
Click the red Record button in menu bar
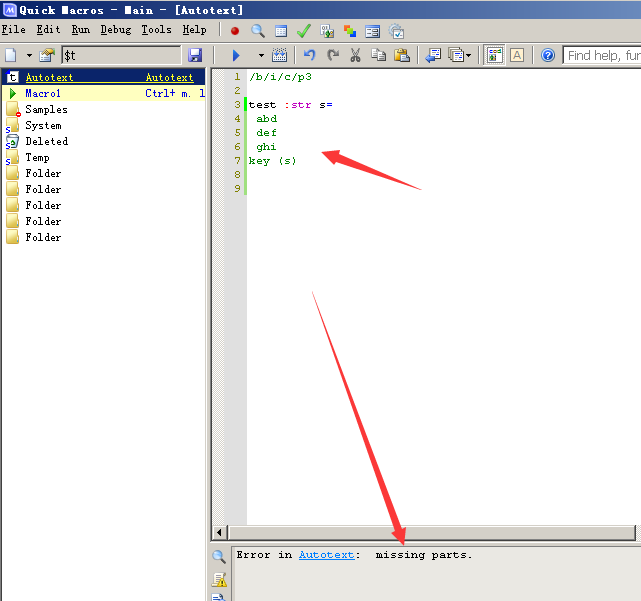(235, 30)
